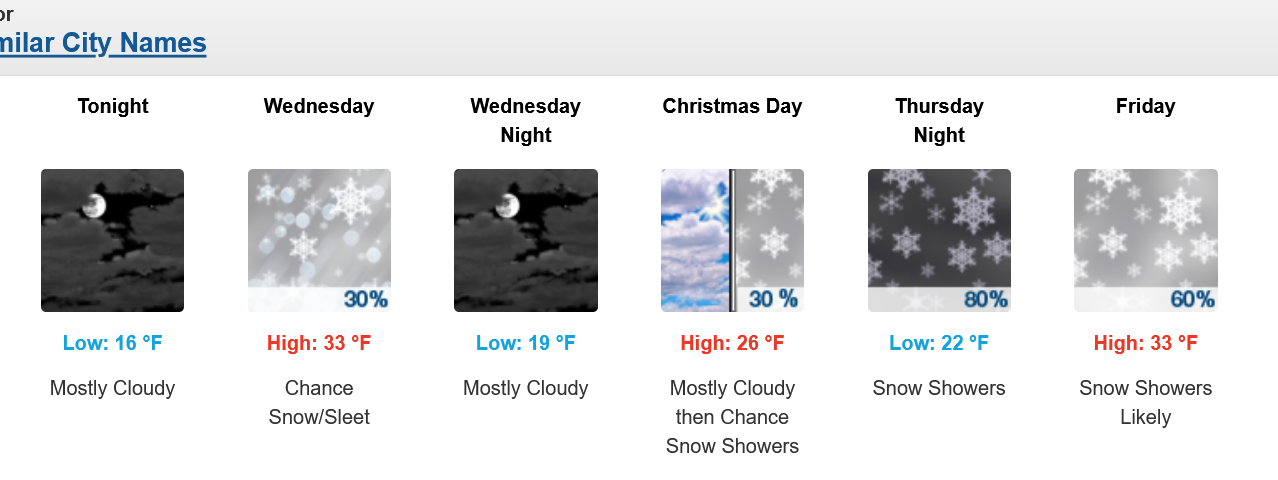This screenshot has height=480, width=1278.
Task: Click the Low: 22 °F temperature
Action: [939, 343]
